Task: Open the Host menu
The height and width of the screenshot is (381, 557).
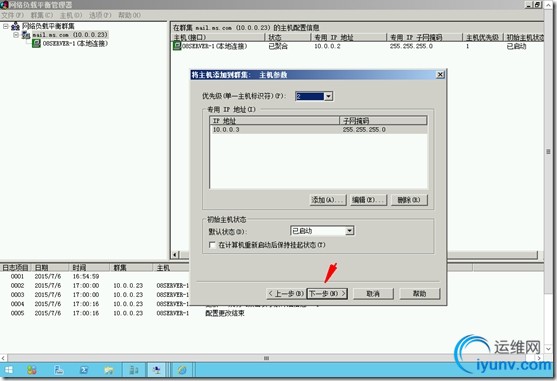Action: pyautogui.click(x=71, y=15)
